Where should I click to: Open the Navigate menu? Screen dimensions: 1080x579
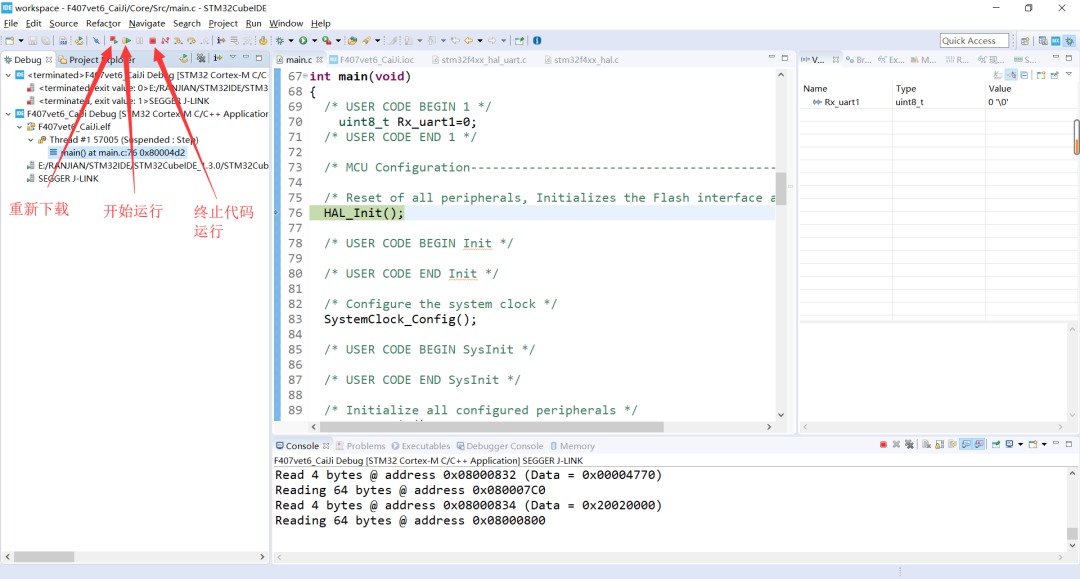click(x=147, y=23)
